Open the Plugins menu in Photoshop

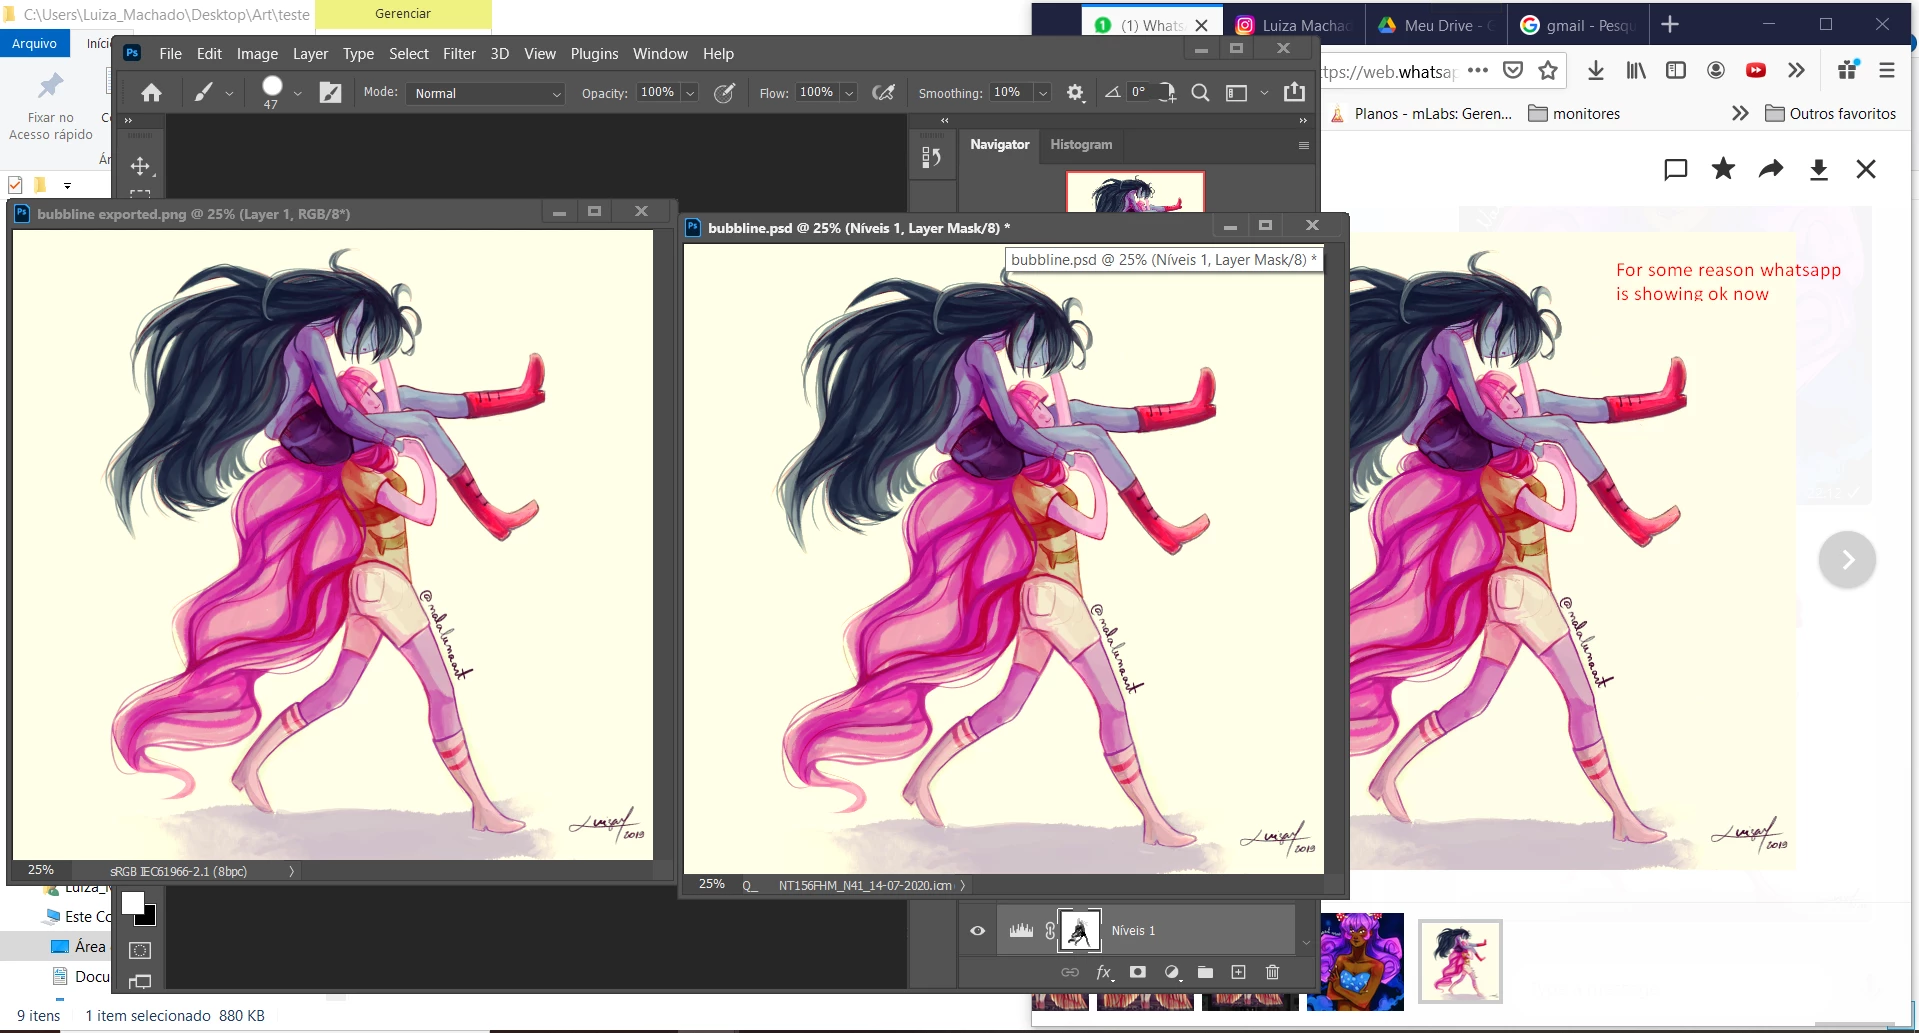(x=594, y=54)
